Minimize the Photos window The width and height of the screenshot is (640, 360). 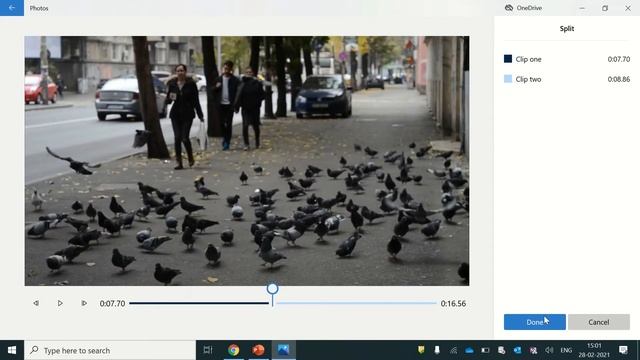click(582, 8)
